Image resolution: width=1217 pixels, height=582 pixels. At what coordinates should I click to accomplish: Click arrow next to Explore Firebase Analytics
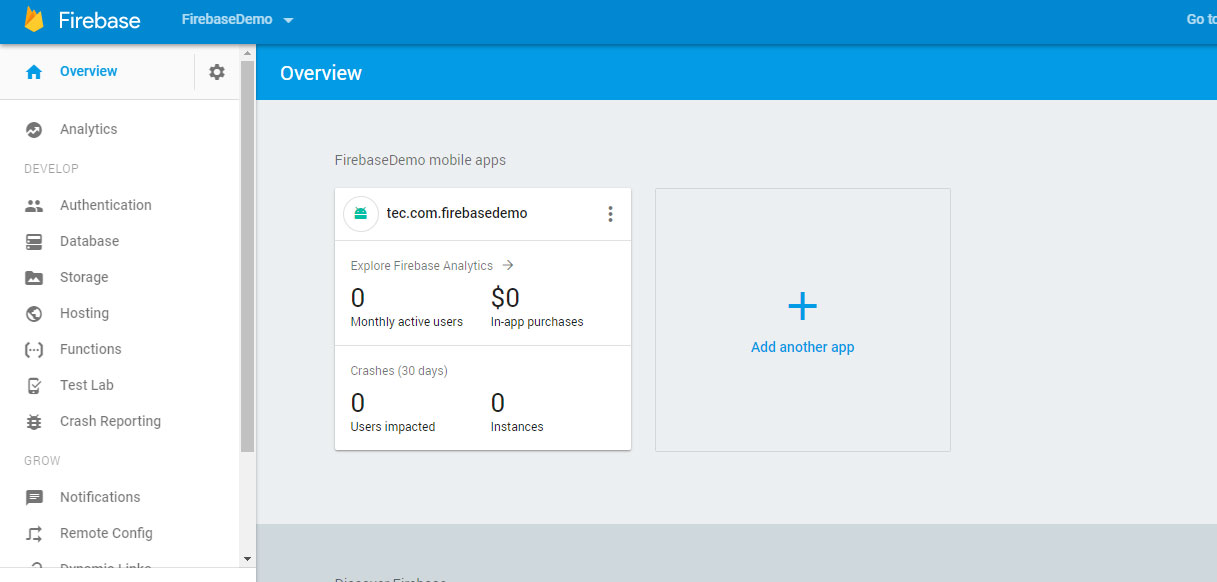click(508, 266)
